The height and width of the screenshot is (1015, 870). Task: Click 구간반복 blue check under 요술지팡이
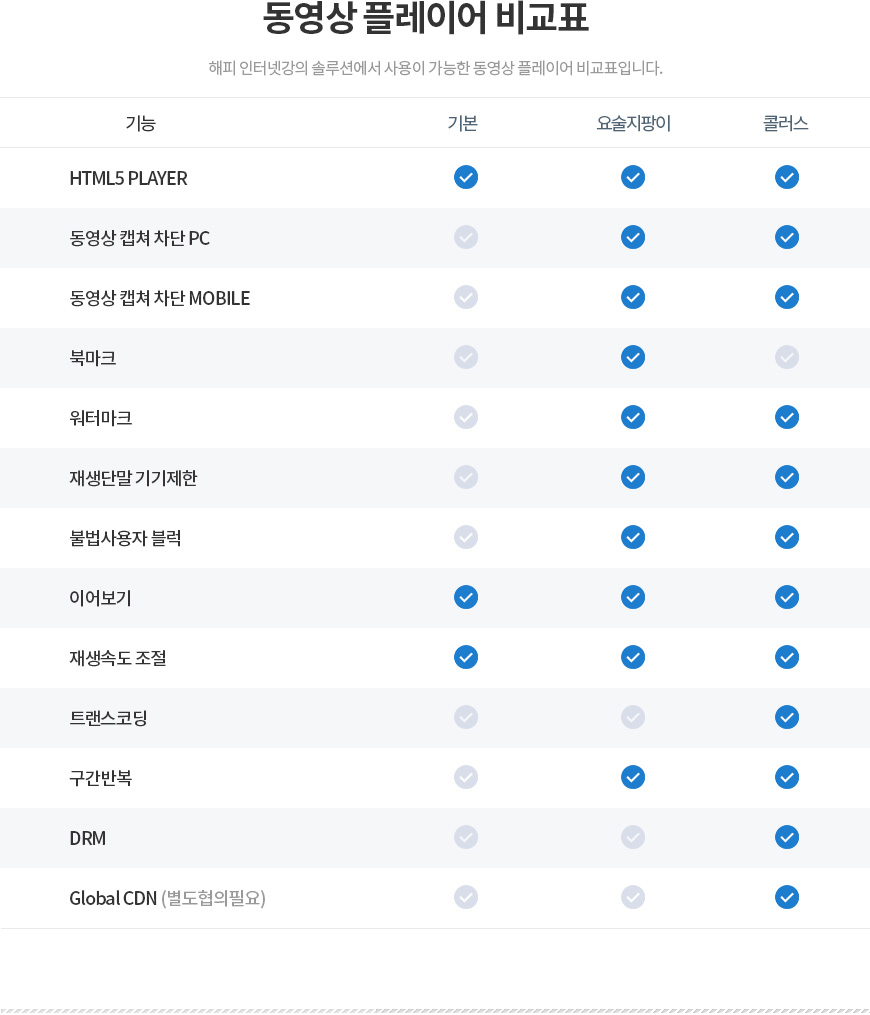tap(633, 777)
